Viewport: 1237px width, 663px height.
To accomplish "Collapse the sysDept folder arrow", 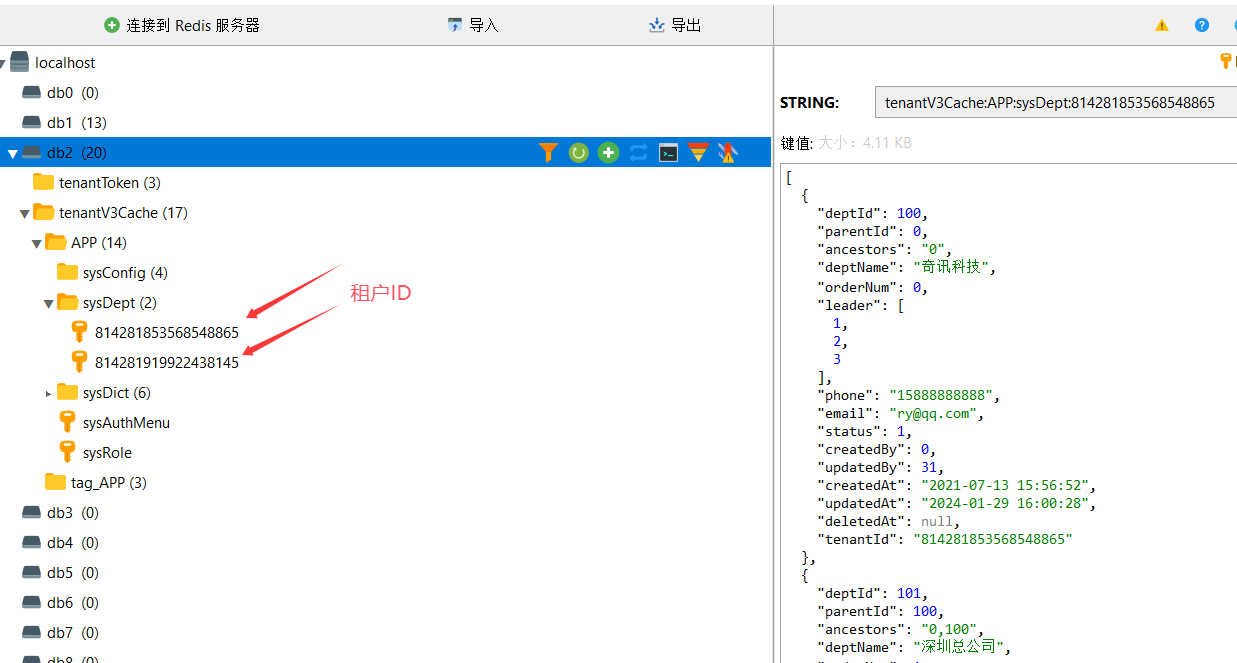I will pyautogui.click(x=49, y=303).
